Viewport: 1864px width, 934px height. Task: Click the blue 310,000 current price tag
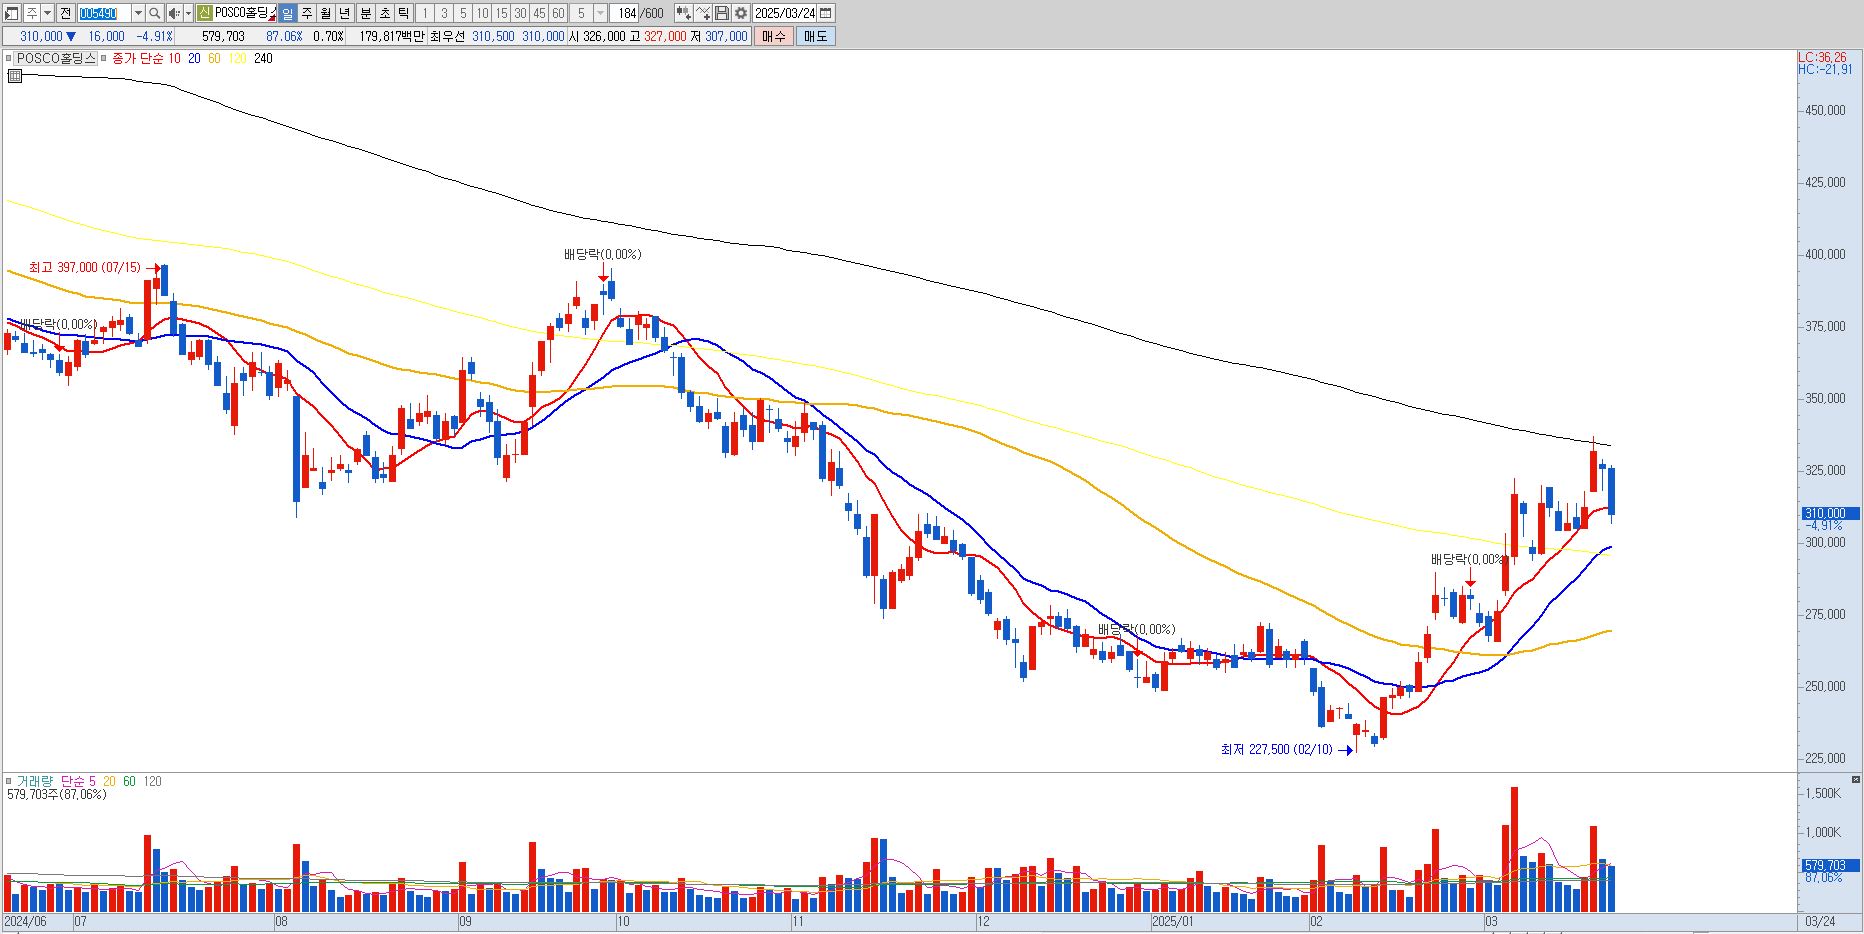tap(1830, 513)
